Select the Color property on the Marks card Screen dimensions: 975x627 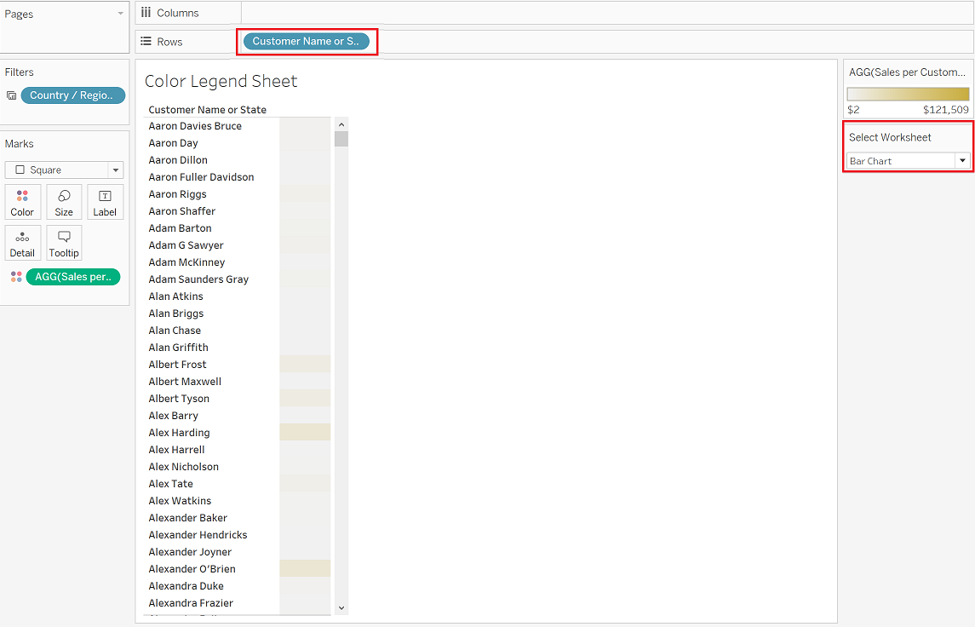(x=22, y=201)
